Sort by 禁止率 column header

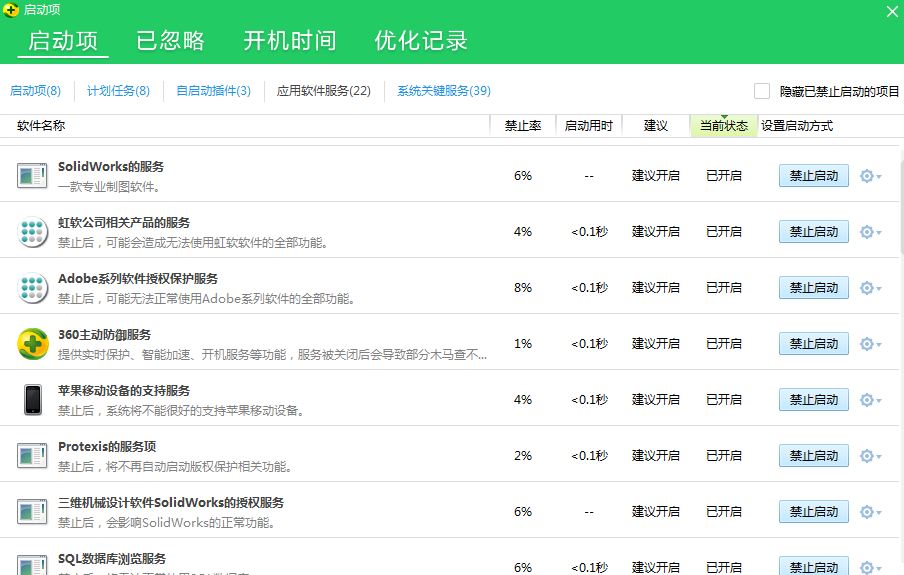[523, 126]
